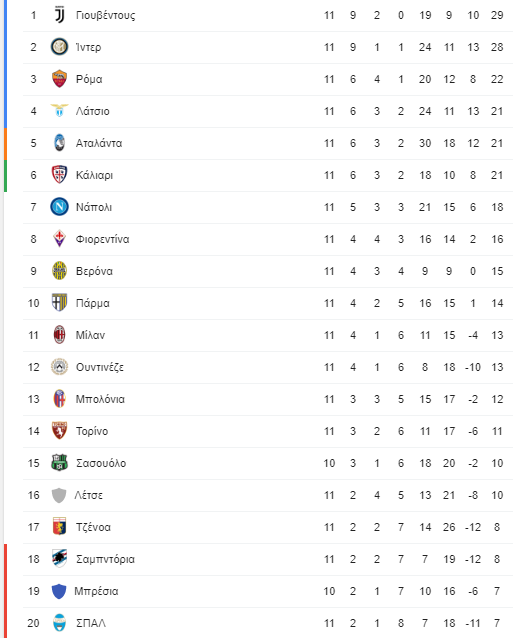Click the gray placeholder shield for Λέτσε
513x638 pixels.
click(59, 495)
